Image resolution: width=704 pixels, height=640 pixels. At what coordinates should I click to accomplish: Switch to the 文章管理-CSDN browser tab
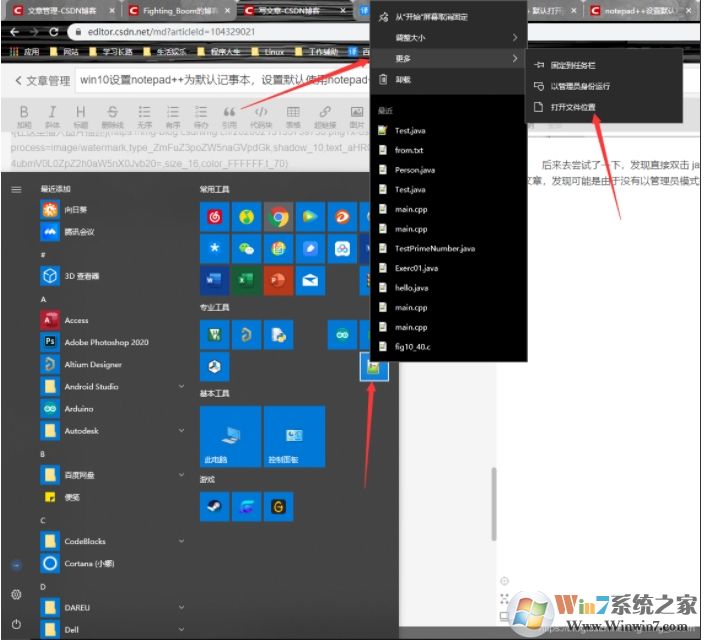coord(64,11)
